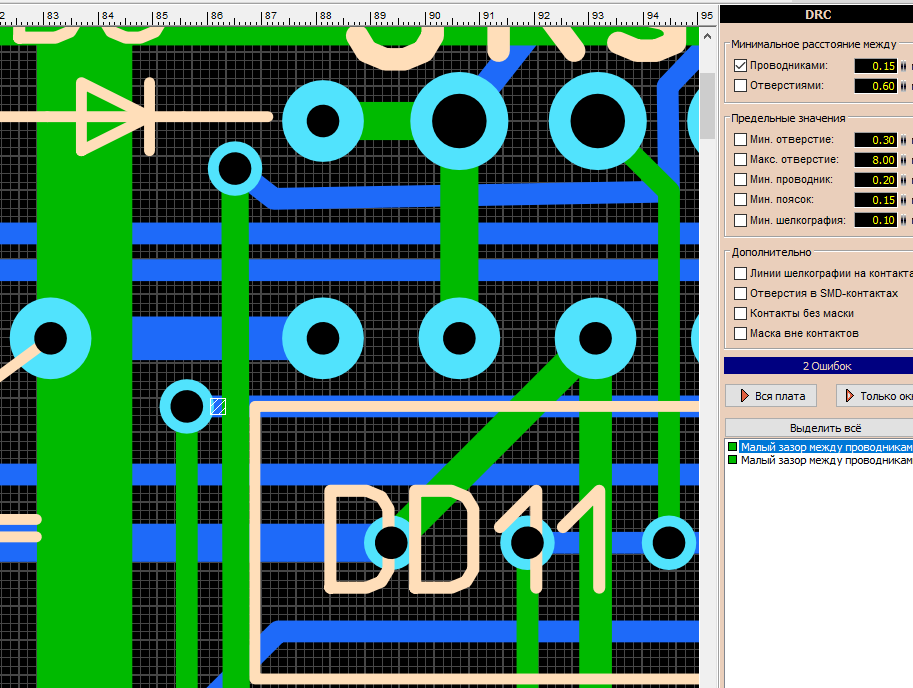Disable the Проводниками distance check

(740, 65)
